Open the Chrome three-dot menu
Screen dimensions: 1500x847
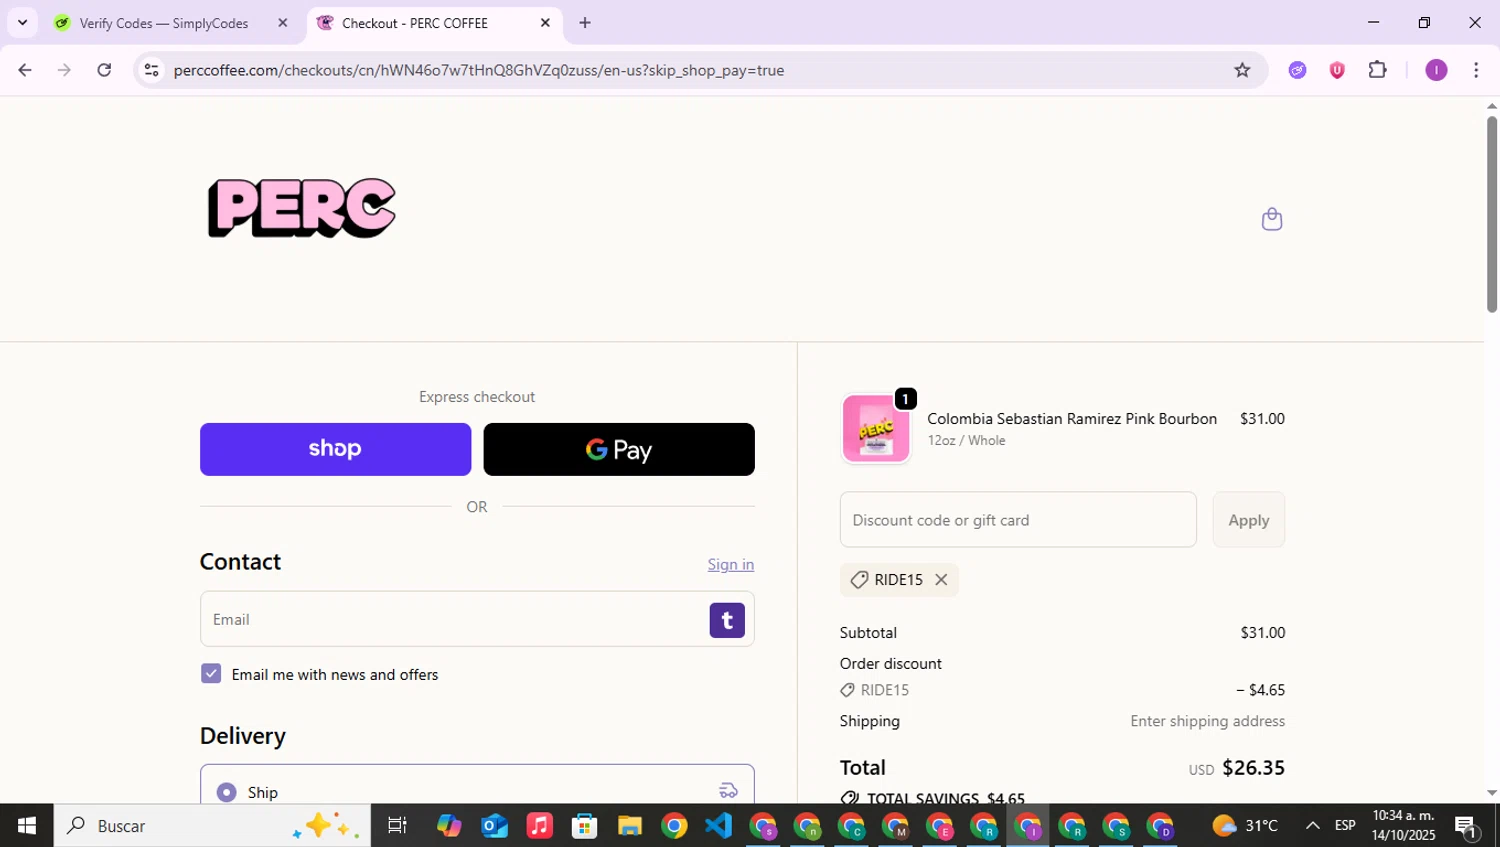pyautogui.click(x=1476, y=70)
